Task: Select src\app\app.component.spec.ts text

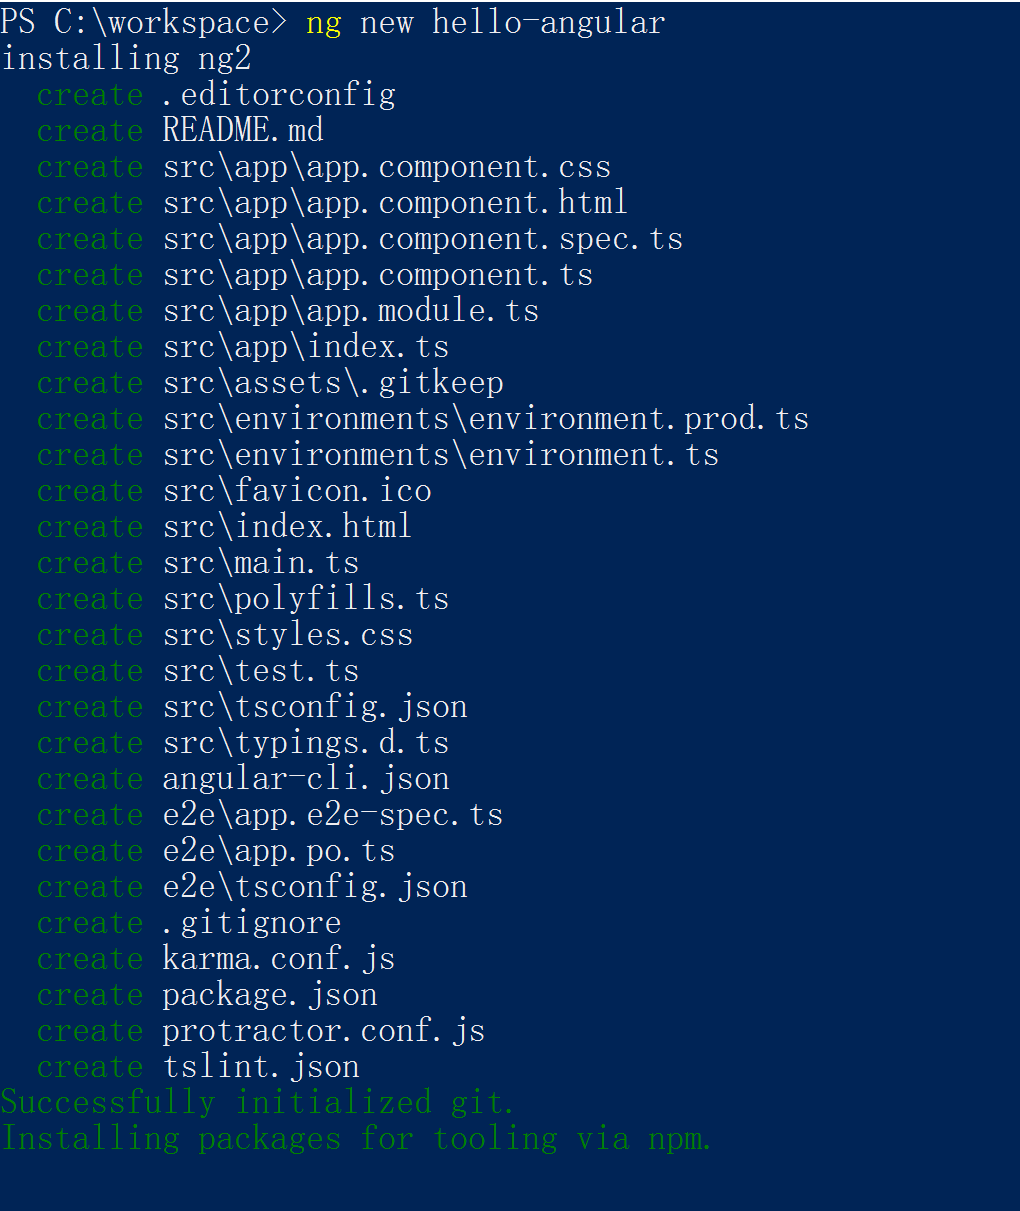Action: pyautogui.click(x=423, y=239)
